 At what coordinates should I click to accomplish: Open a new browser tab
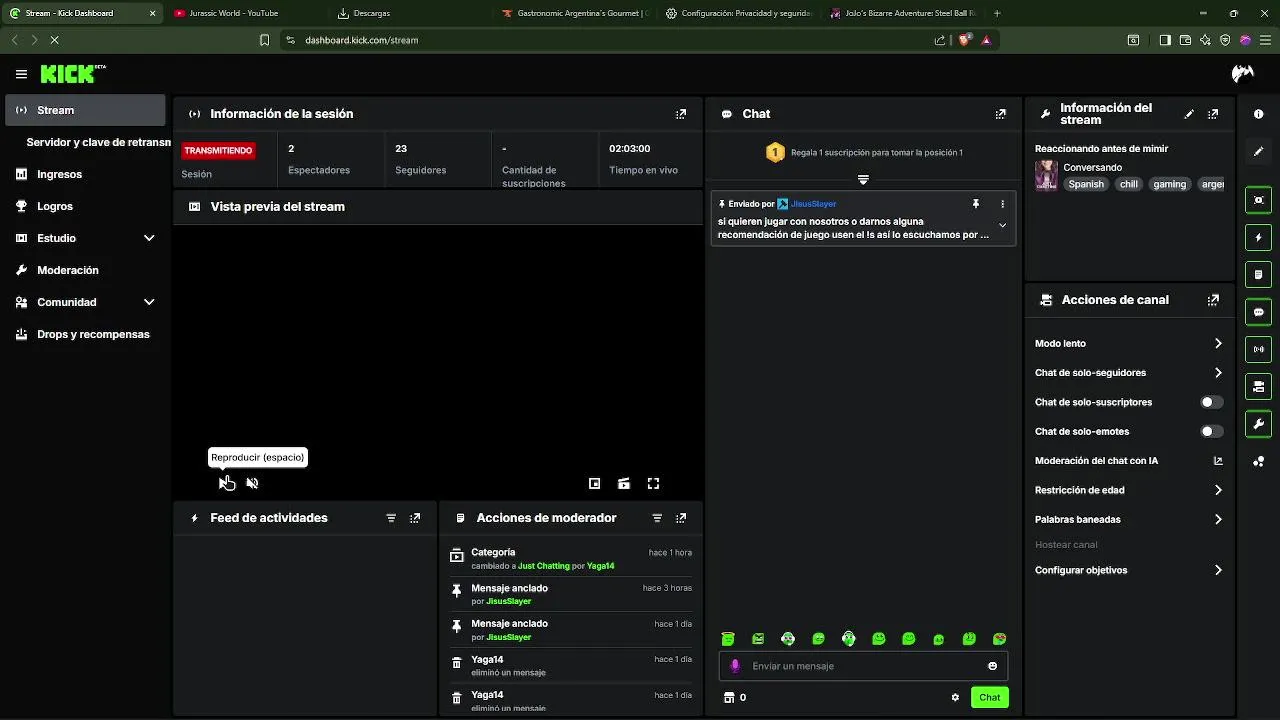(x=997, y=13)
